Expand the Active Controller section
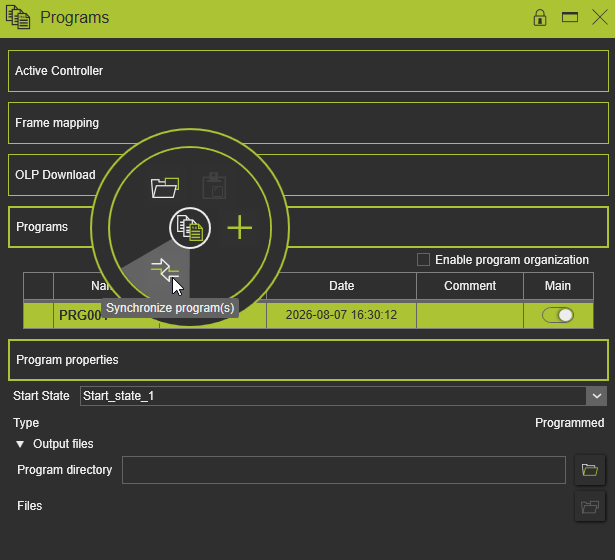The image size is (615, 560). (308, 71)
